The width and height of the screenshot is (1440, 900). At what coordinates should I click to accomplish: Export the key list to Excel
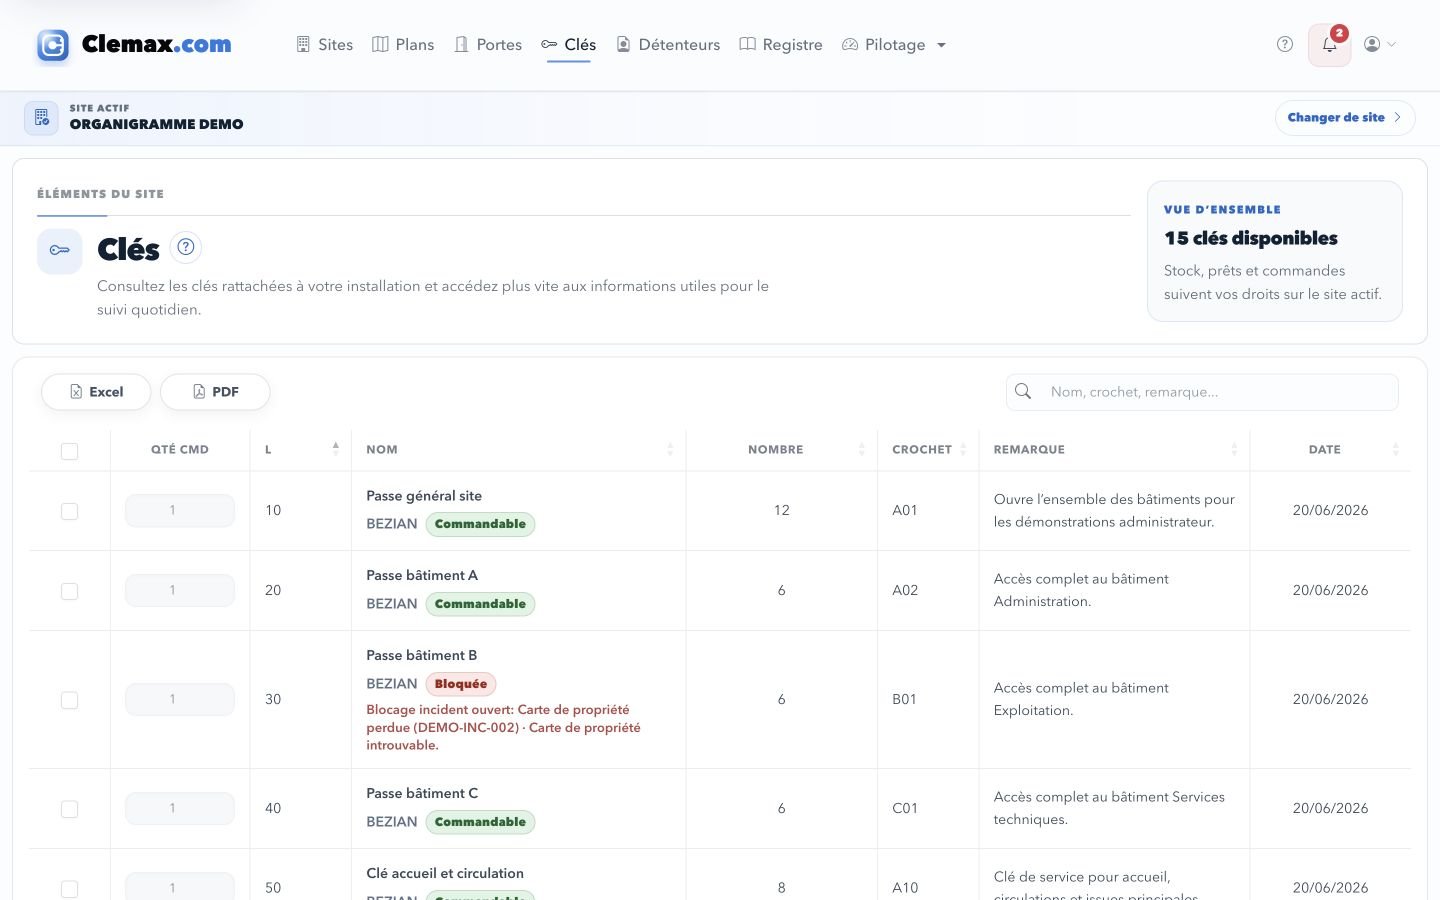pos(96,392)
